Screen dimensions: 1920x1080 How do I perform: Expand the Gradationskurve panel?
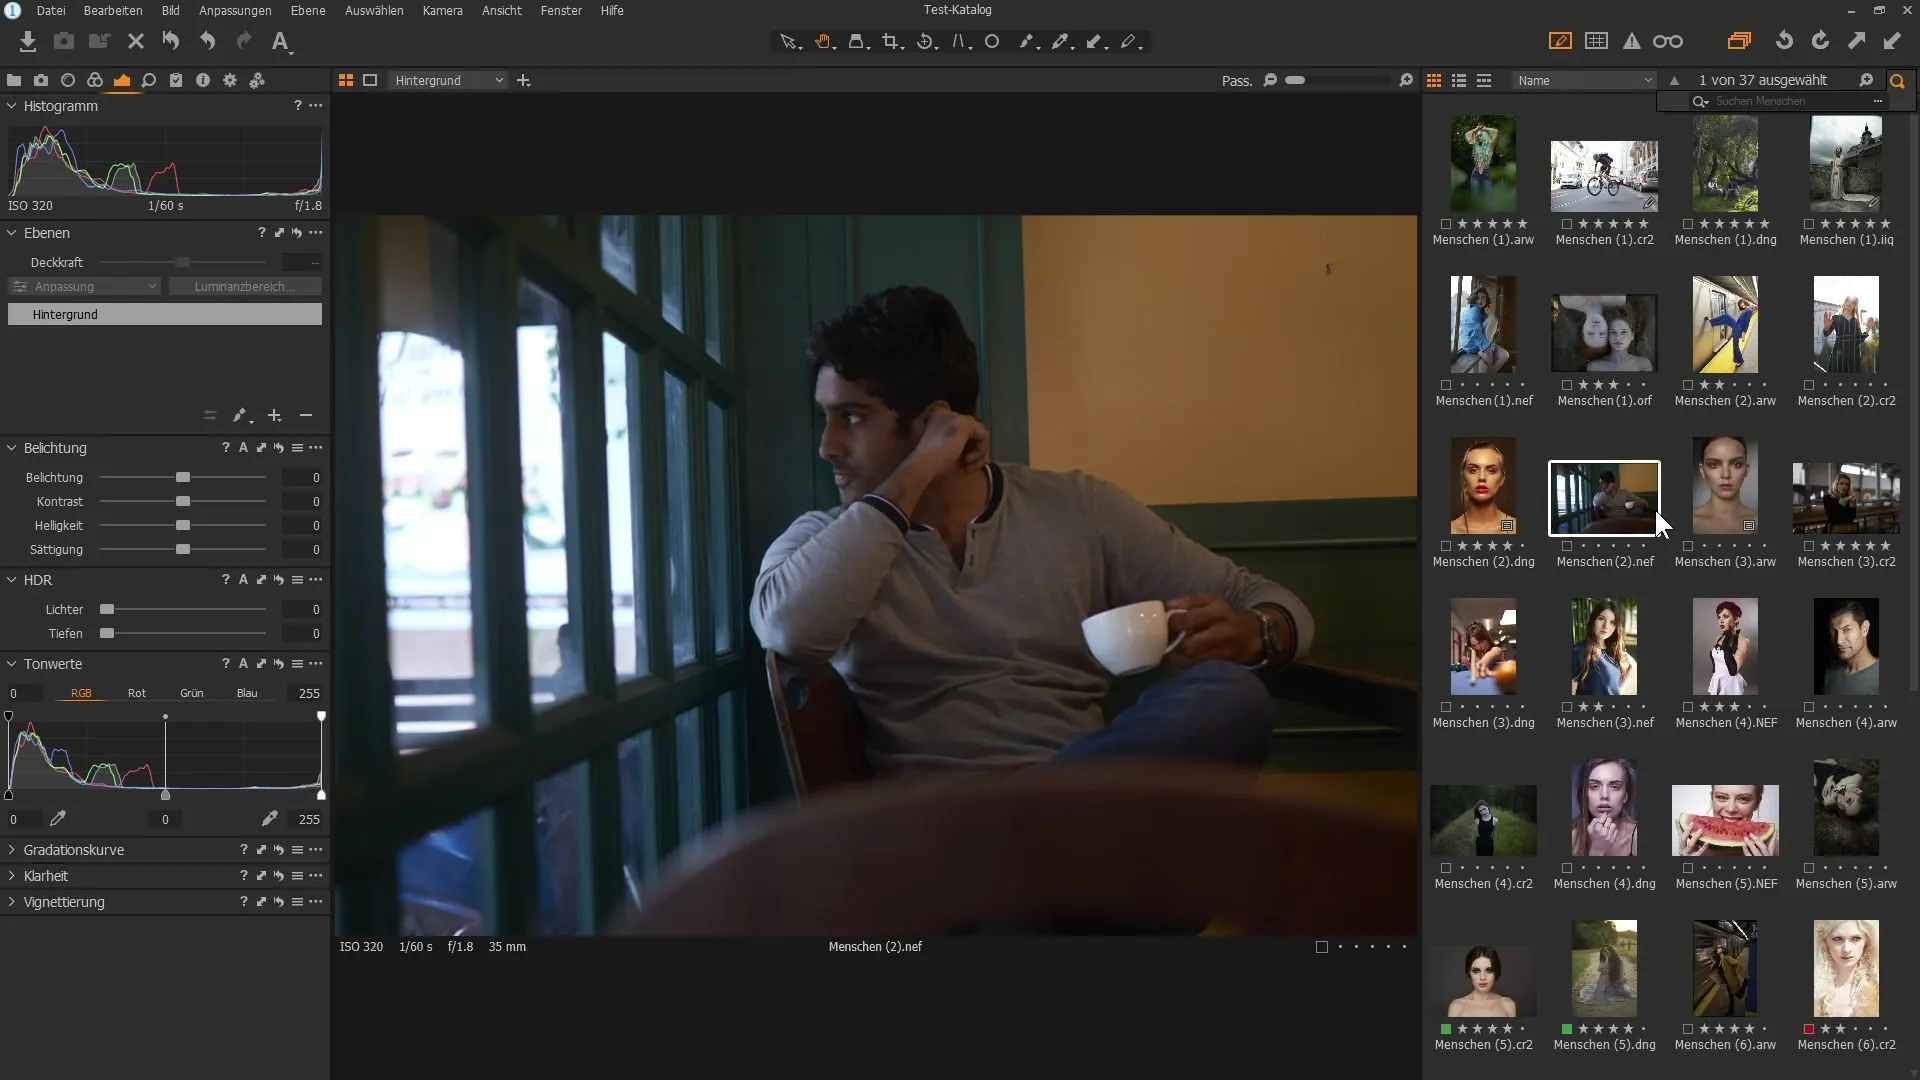[x=12, y=850]
